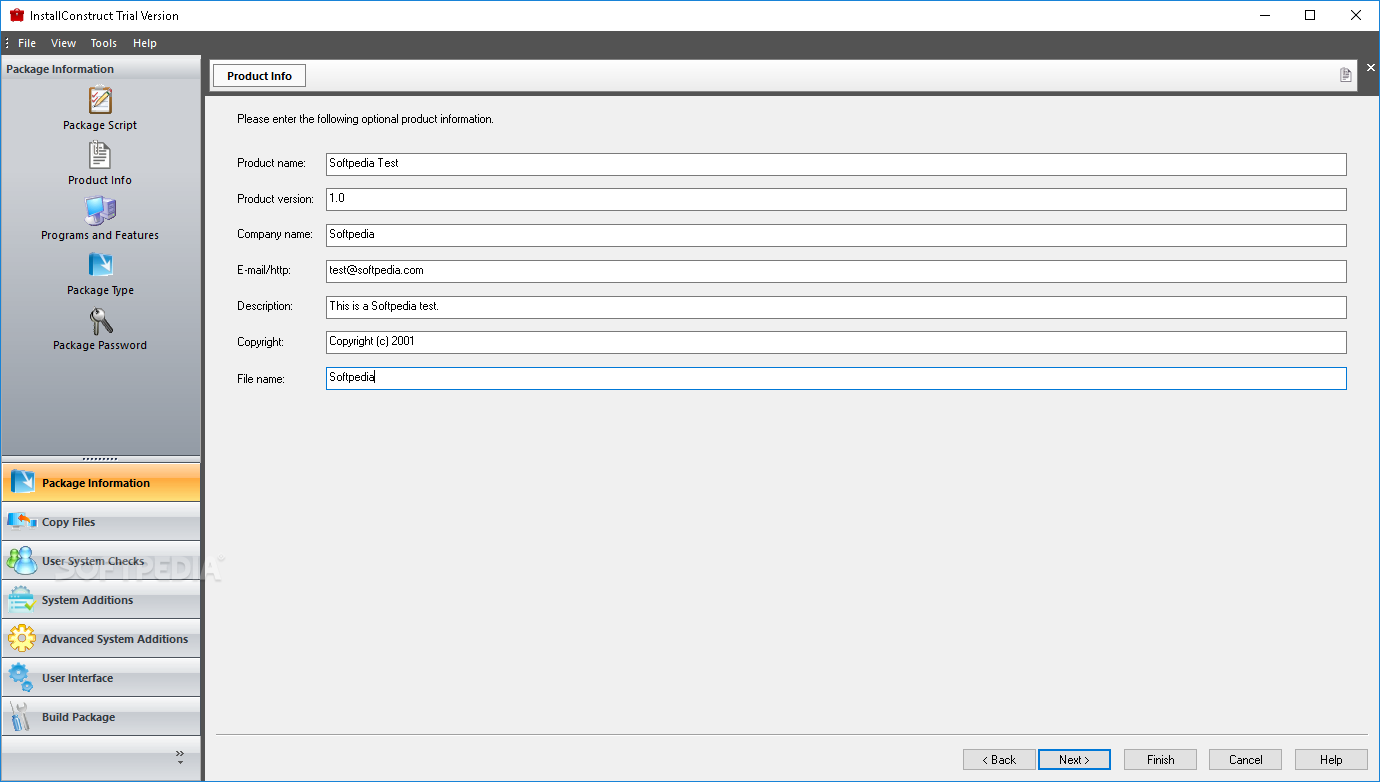Focus the File name field

836,378
